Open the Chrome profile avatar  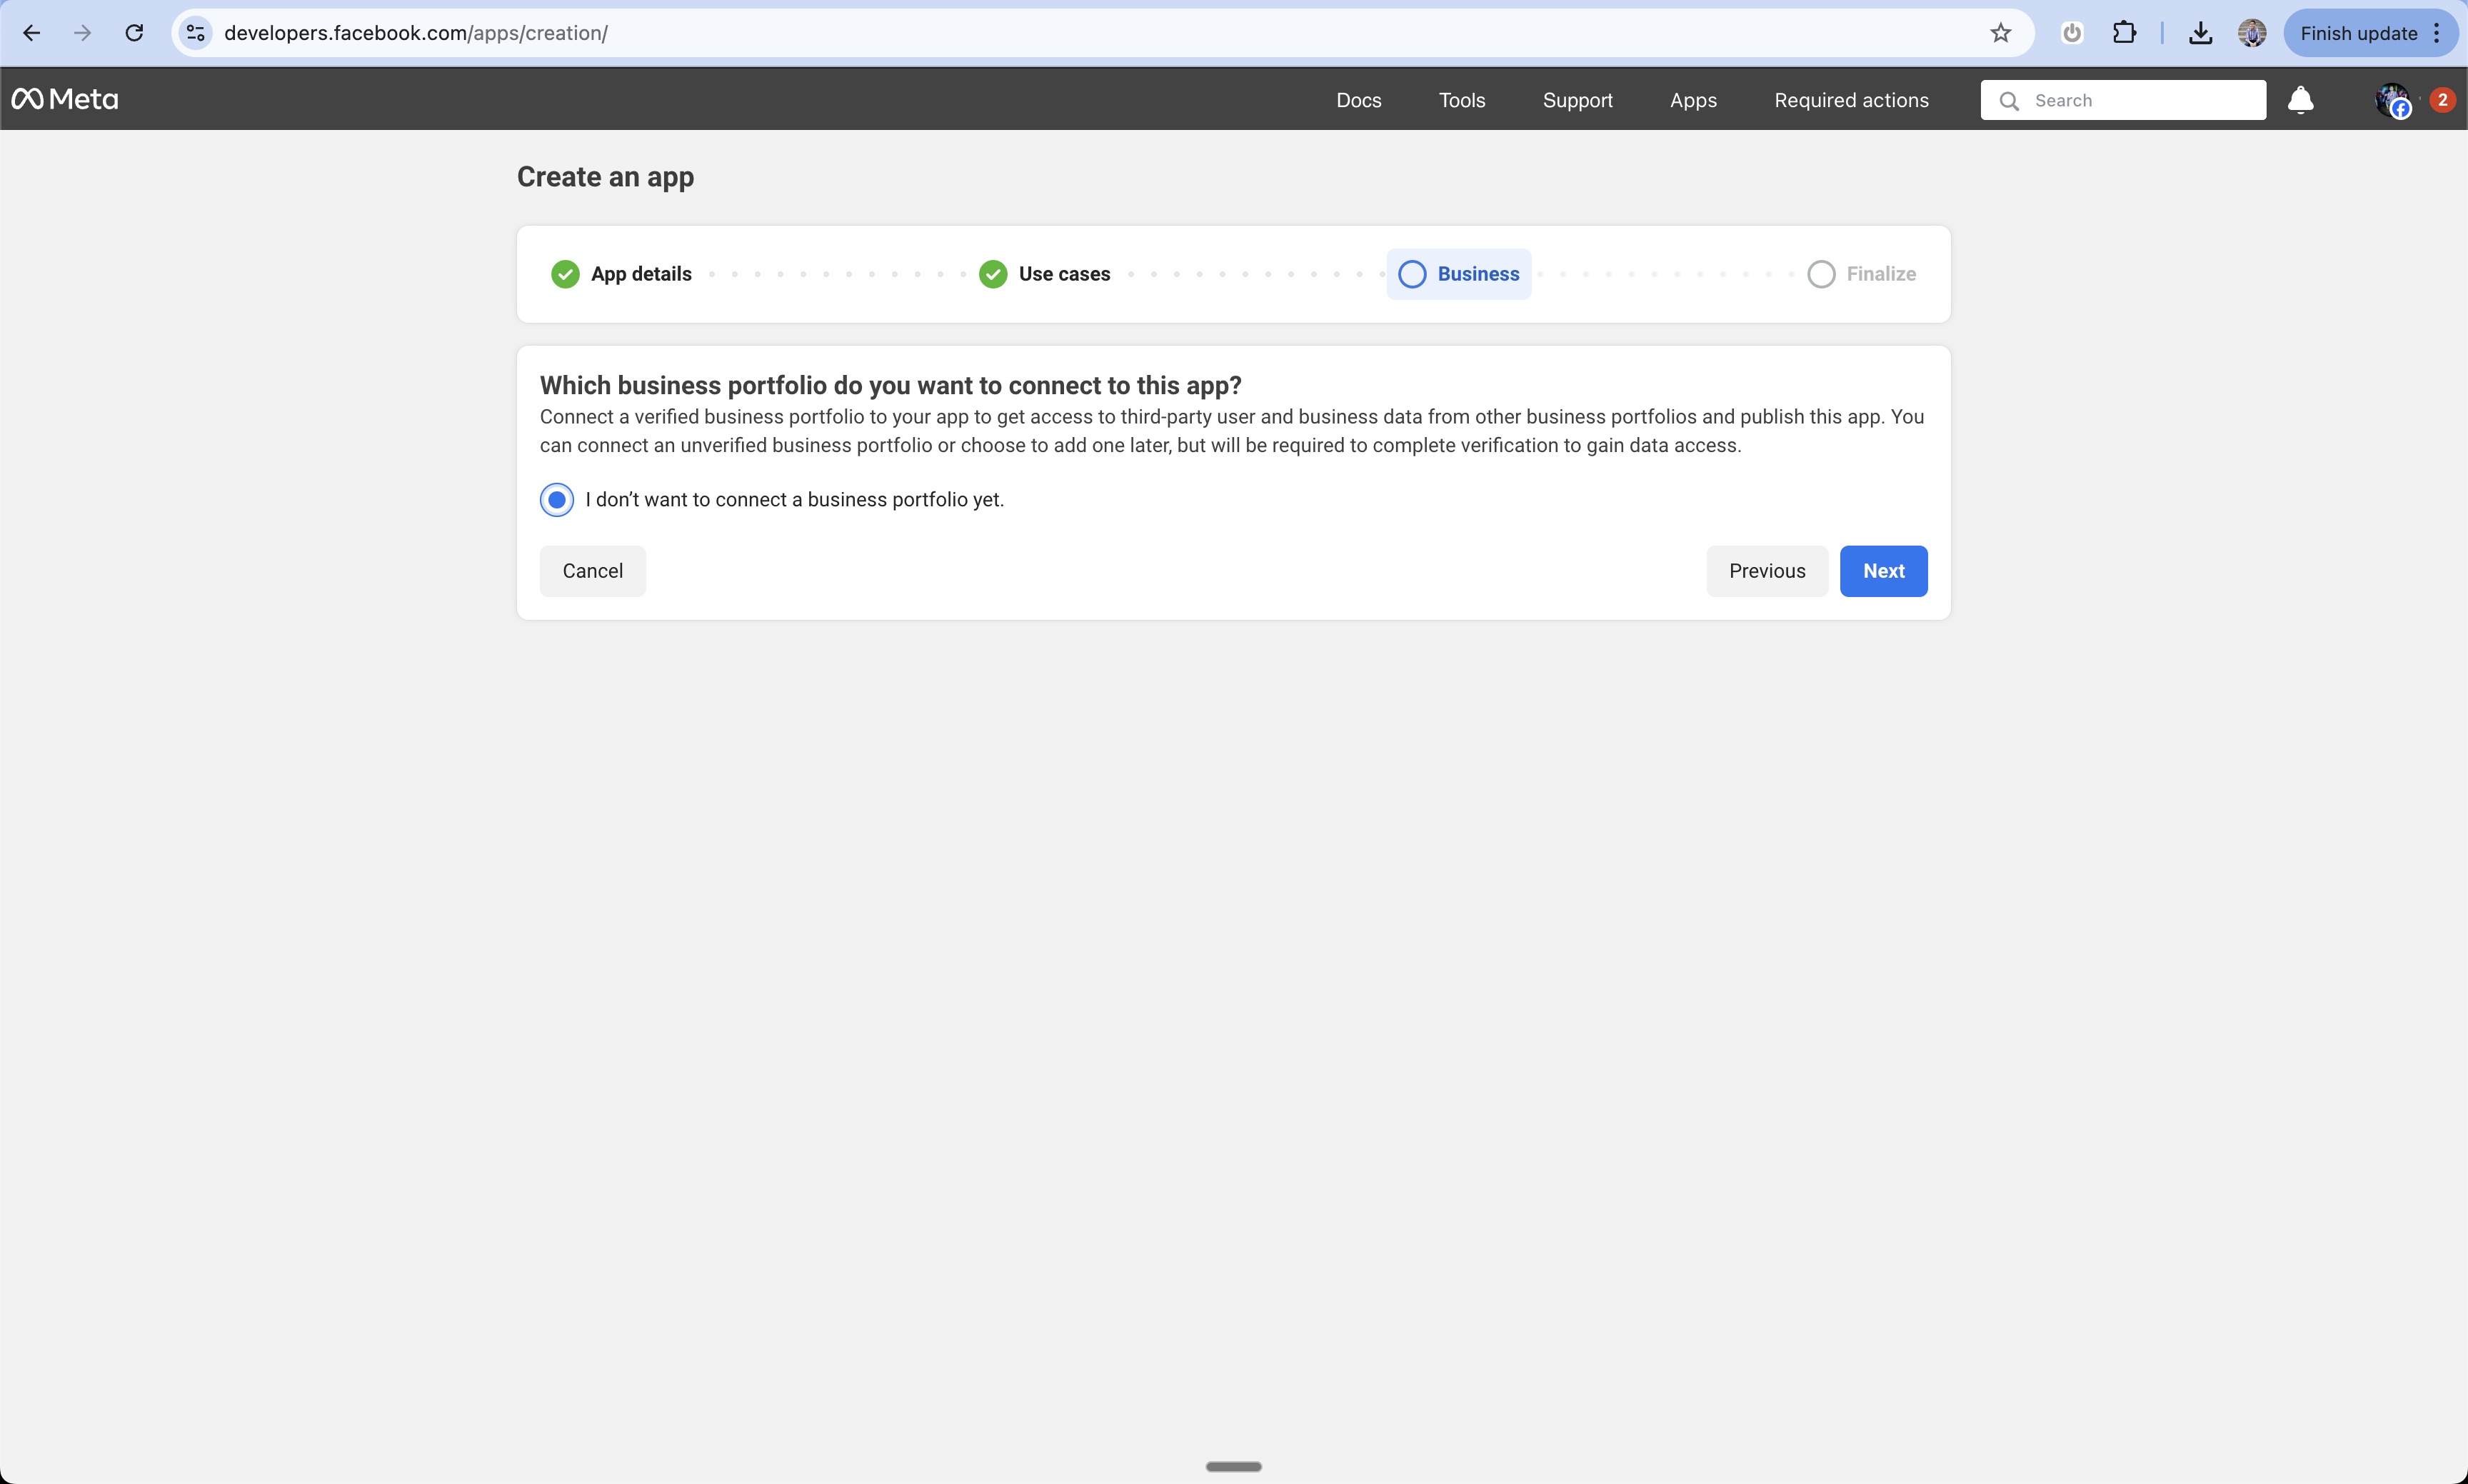(x=2252, y=33)
